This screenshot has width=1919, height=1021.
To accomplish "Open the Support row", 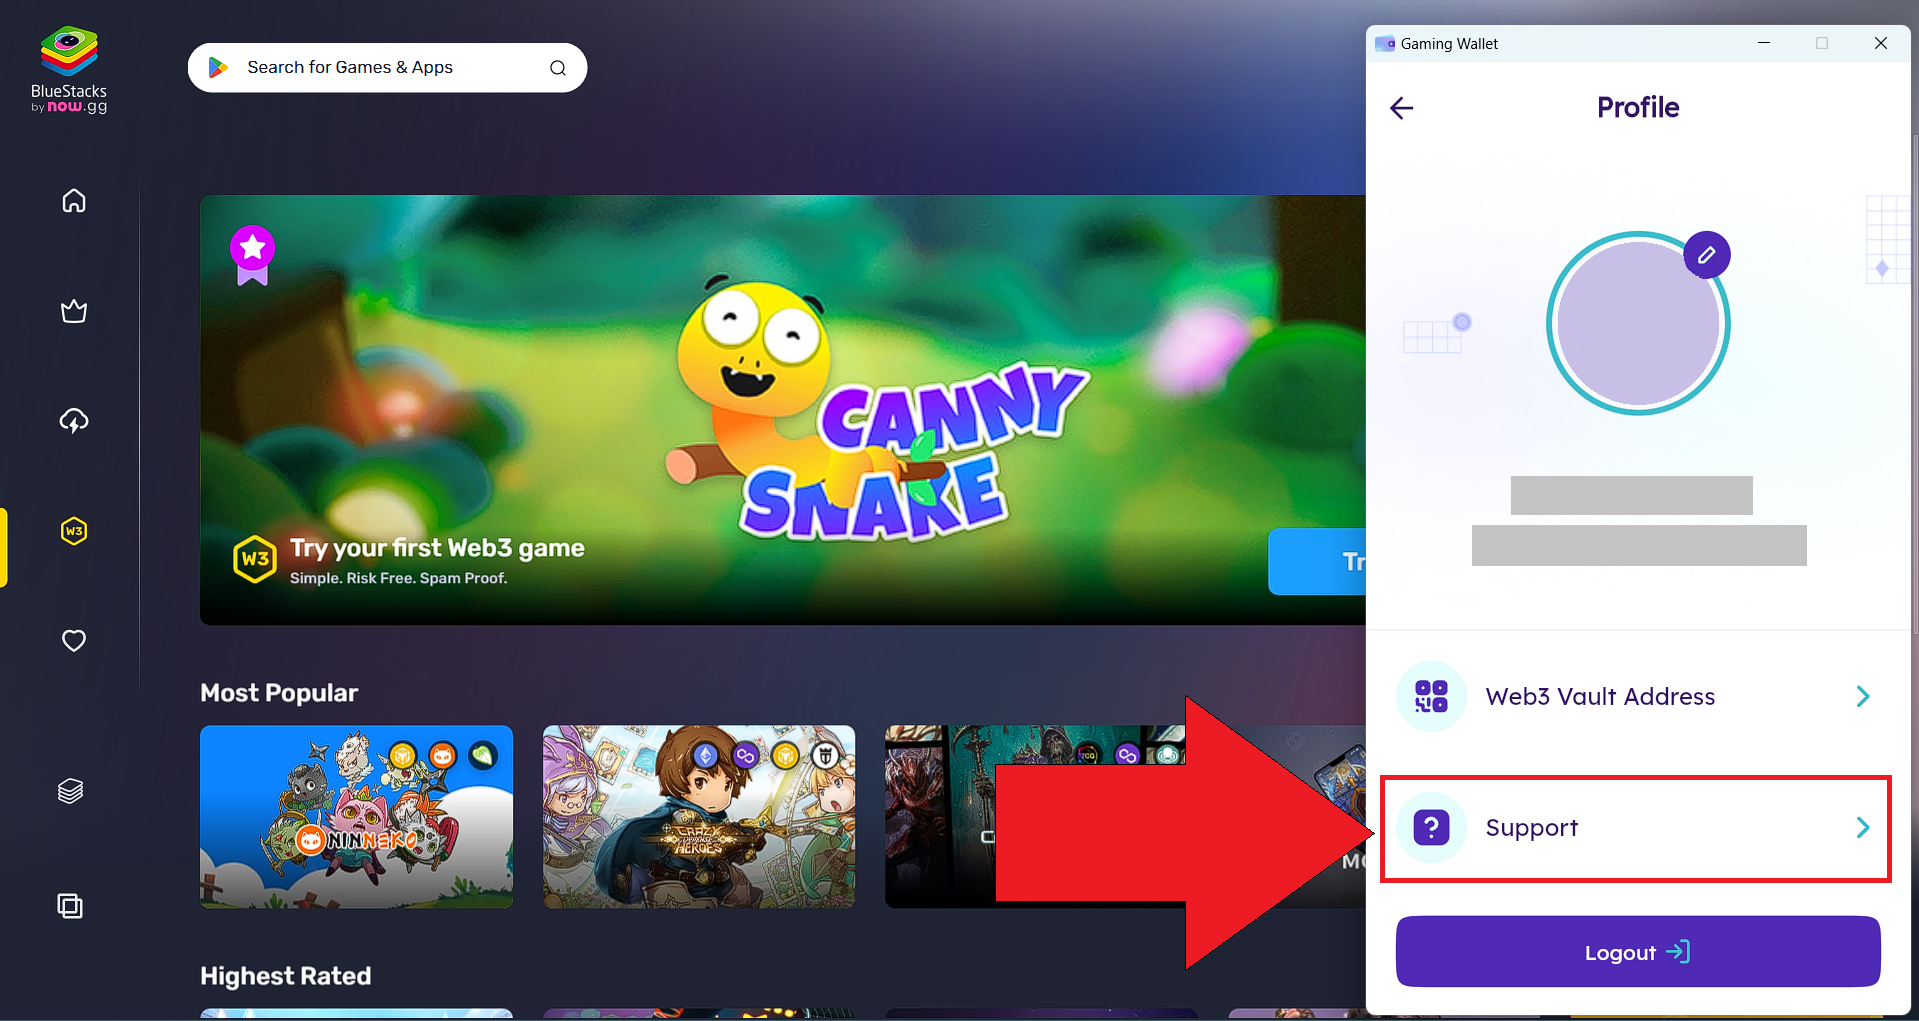I will tap(1636, 828).
